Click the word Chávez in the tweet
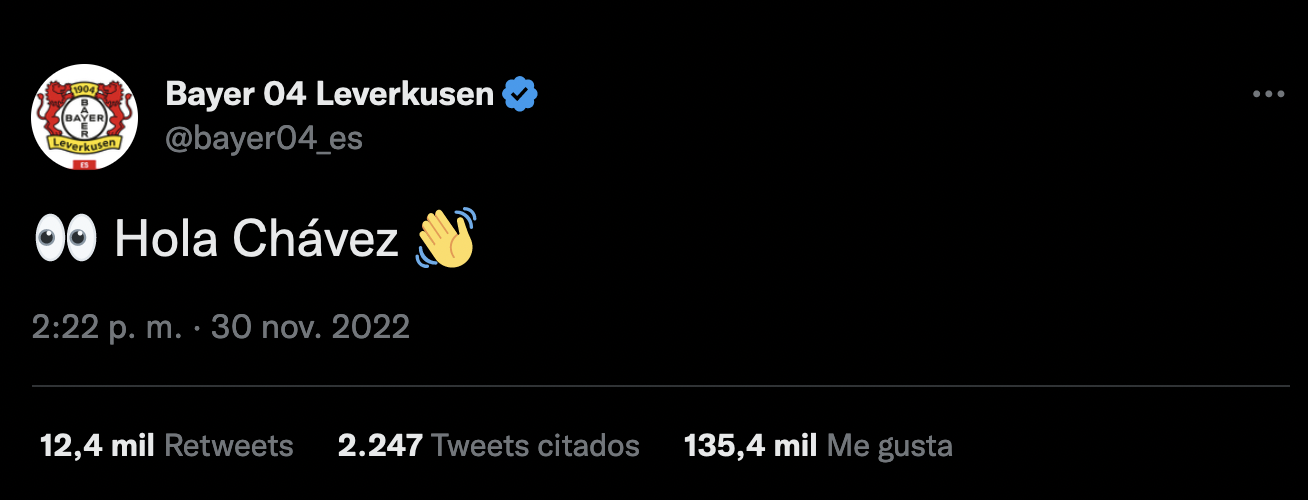 point(315,240)
